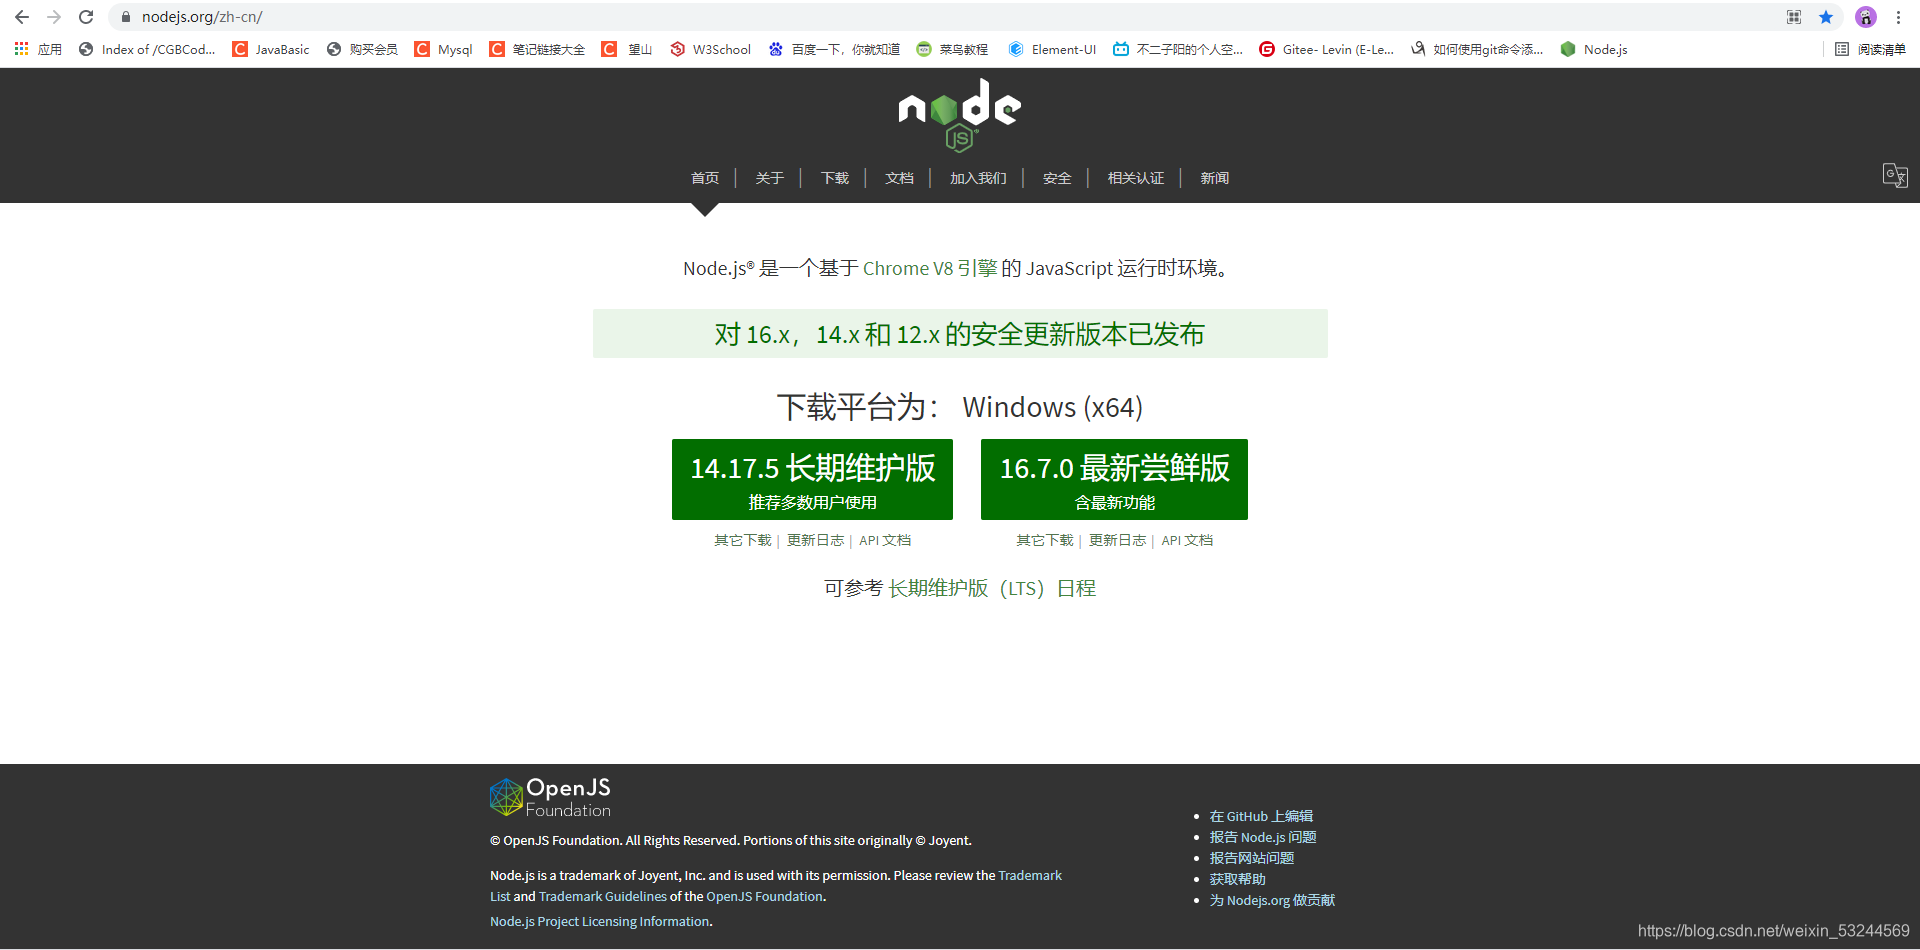Open the Chrome three-dot menu
Image resolution: width=1920 pixels, height=950 pixels.
pyautogui.click(x=1898, y=17)
